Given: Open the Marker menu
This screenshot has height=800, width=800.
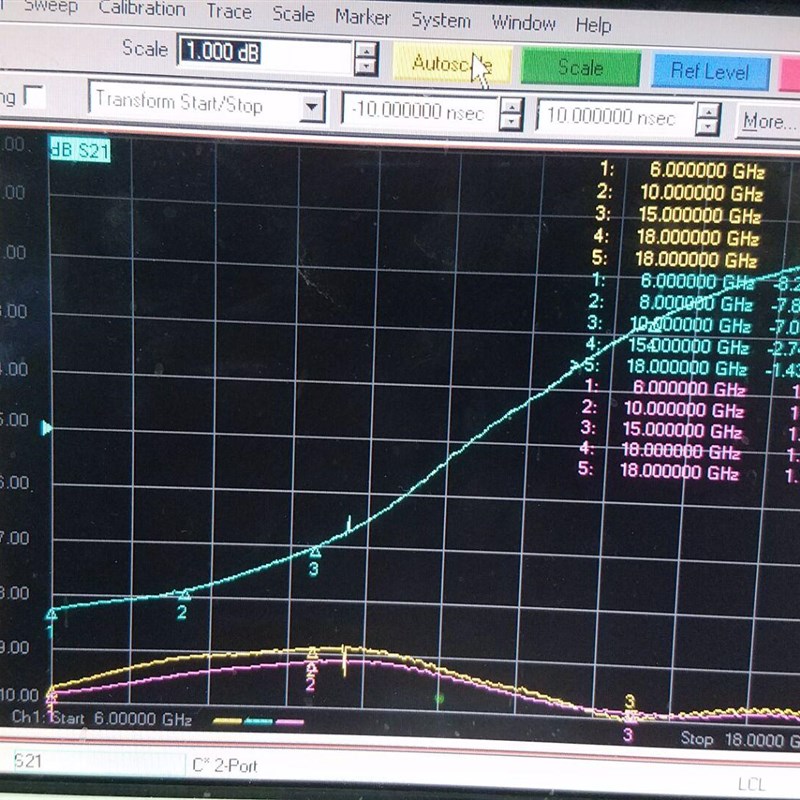Looking at the screenshot, I should pyautogui.click(x=362, y=17).
